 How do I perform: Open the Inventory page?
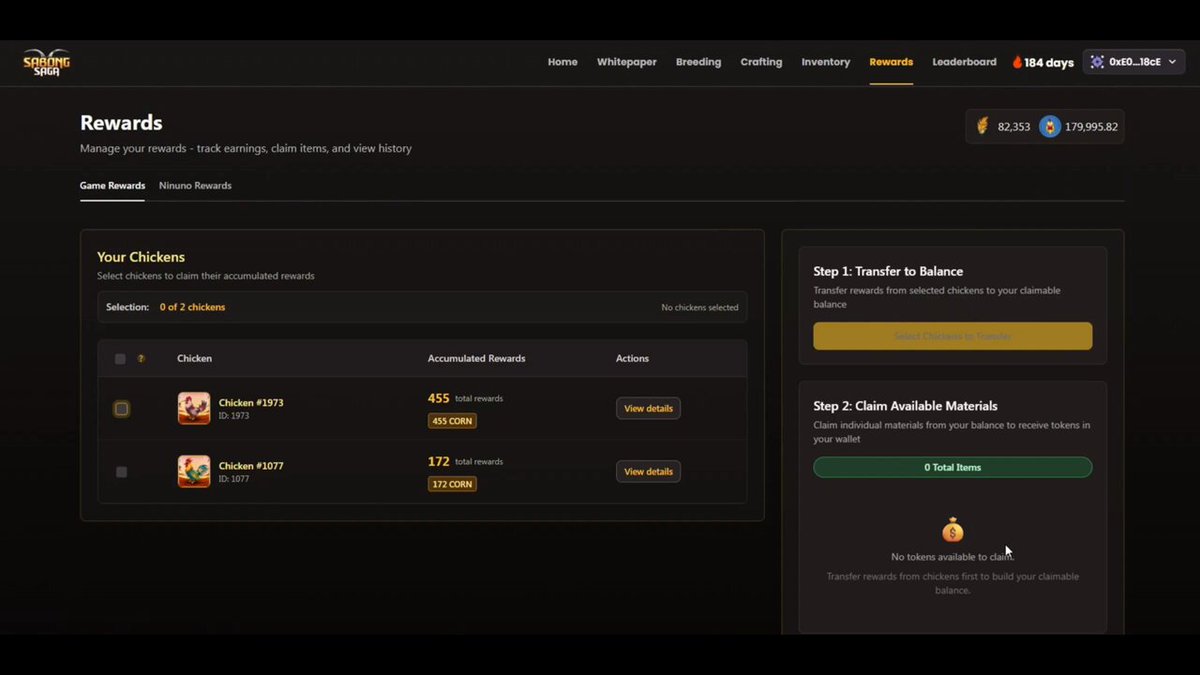tap(826, 62)
